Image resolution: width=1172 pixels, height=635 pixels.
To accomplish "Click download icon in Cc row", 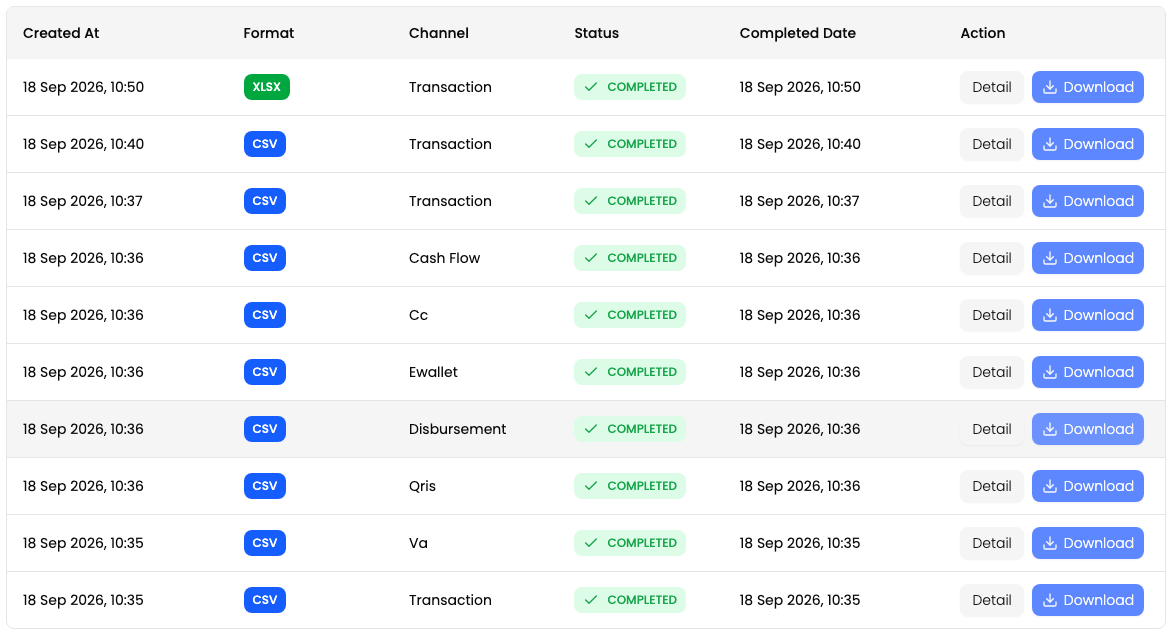I will click(1049, 315).
